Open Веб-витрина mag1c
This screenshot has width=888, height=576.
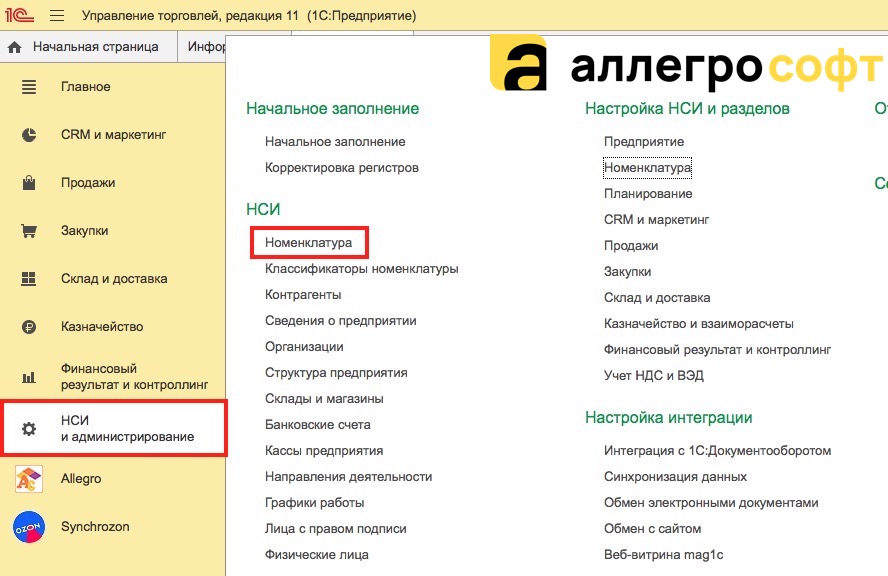click(663, 555)
